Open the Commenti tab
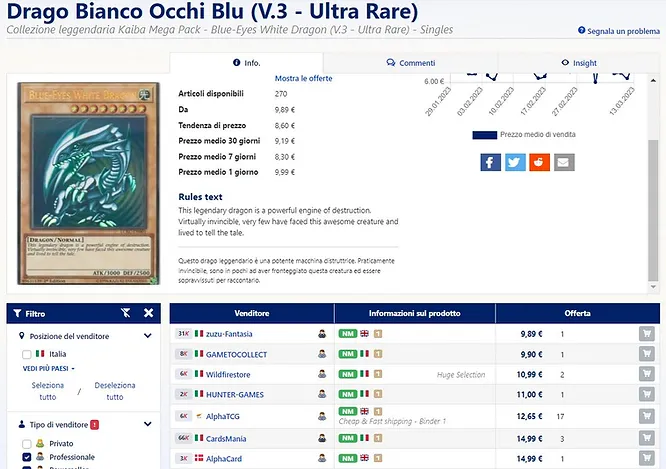Image resolution: width=666 pixels, height=469 pixels. 411,63
